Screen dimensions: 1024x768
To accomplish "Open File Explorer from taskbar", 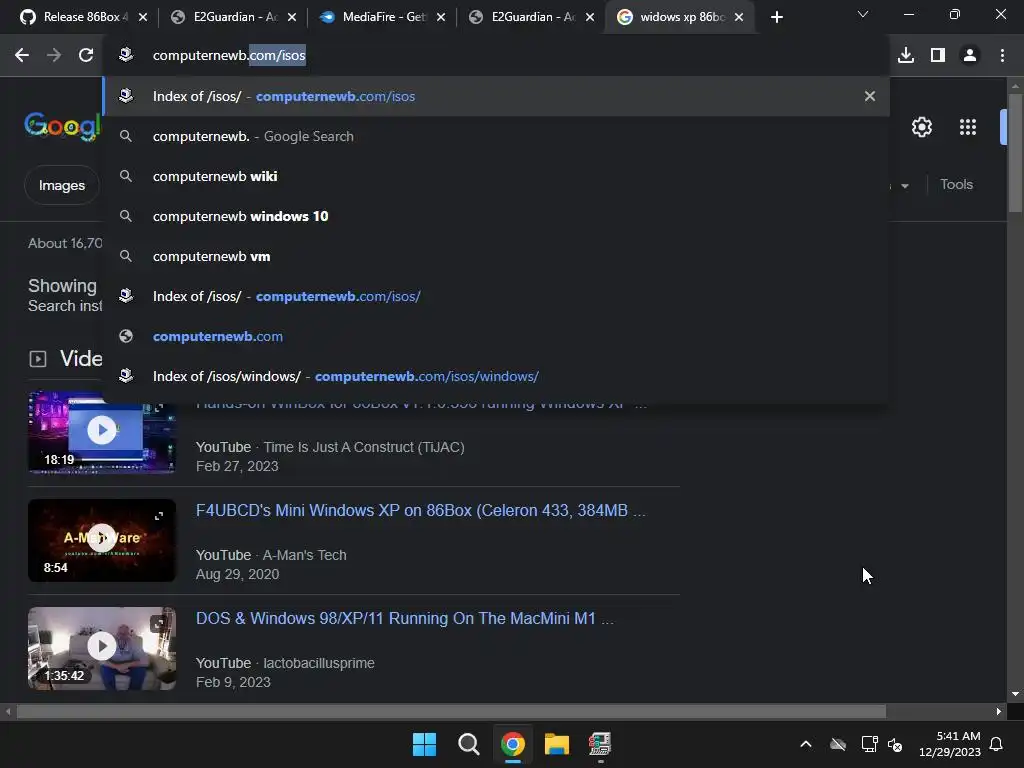I will (x=556, y=744).
